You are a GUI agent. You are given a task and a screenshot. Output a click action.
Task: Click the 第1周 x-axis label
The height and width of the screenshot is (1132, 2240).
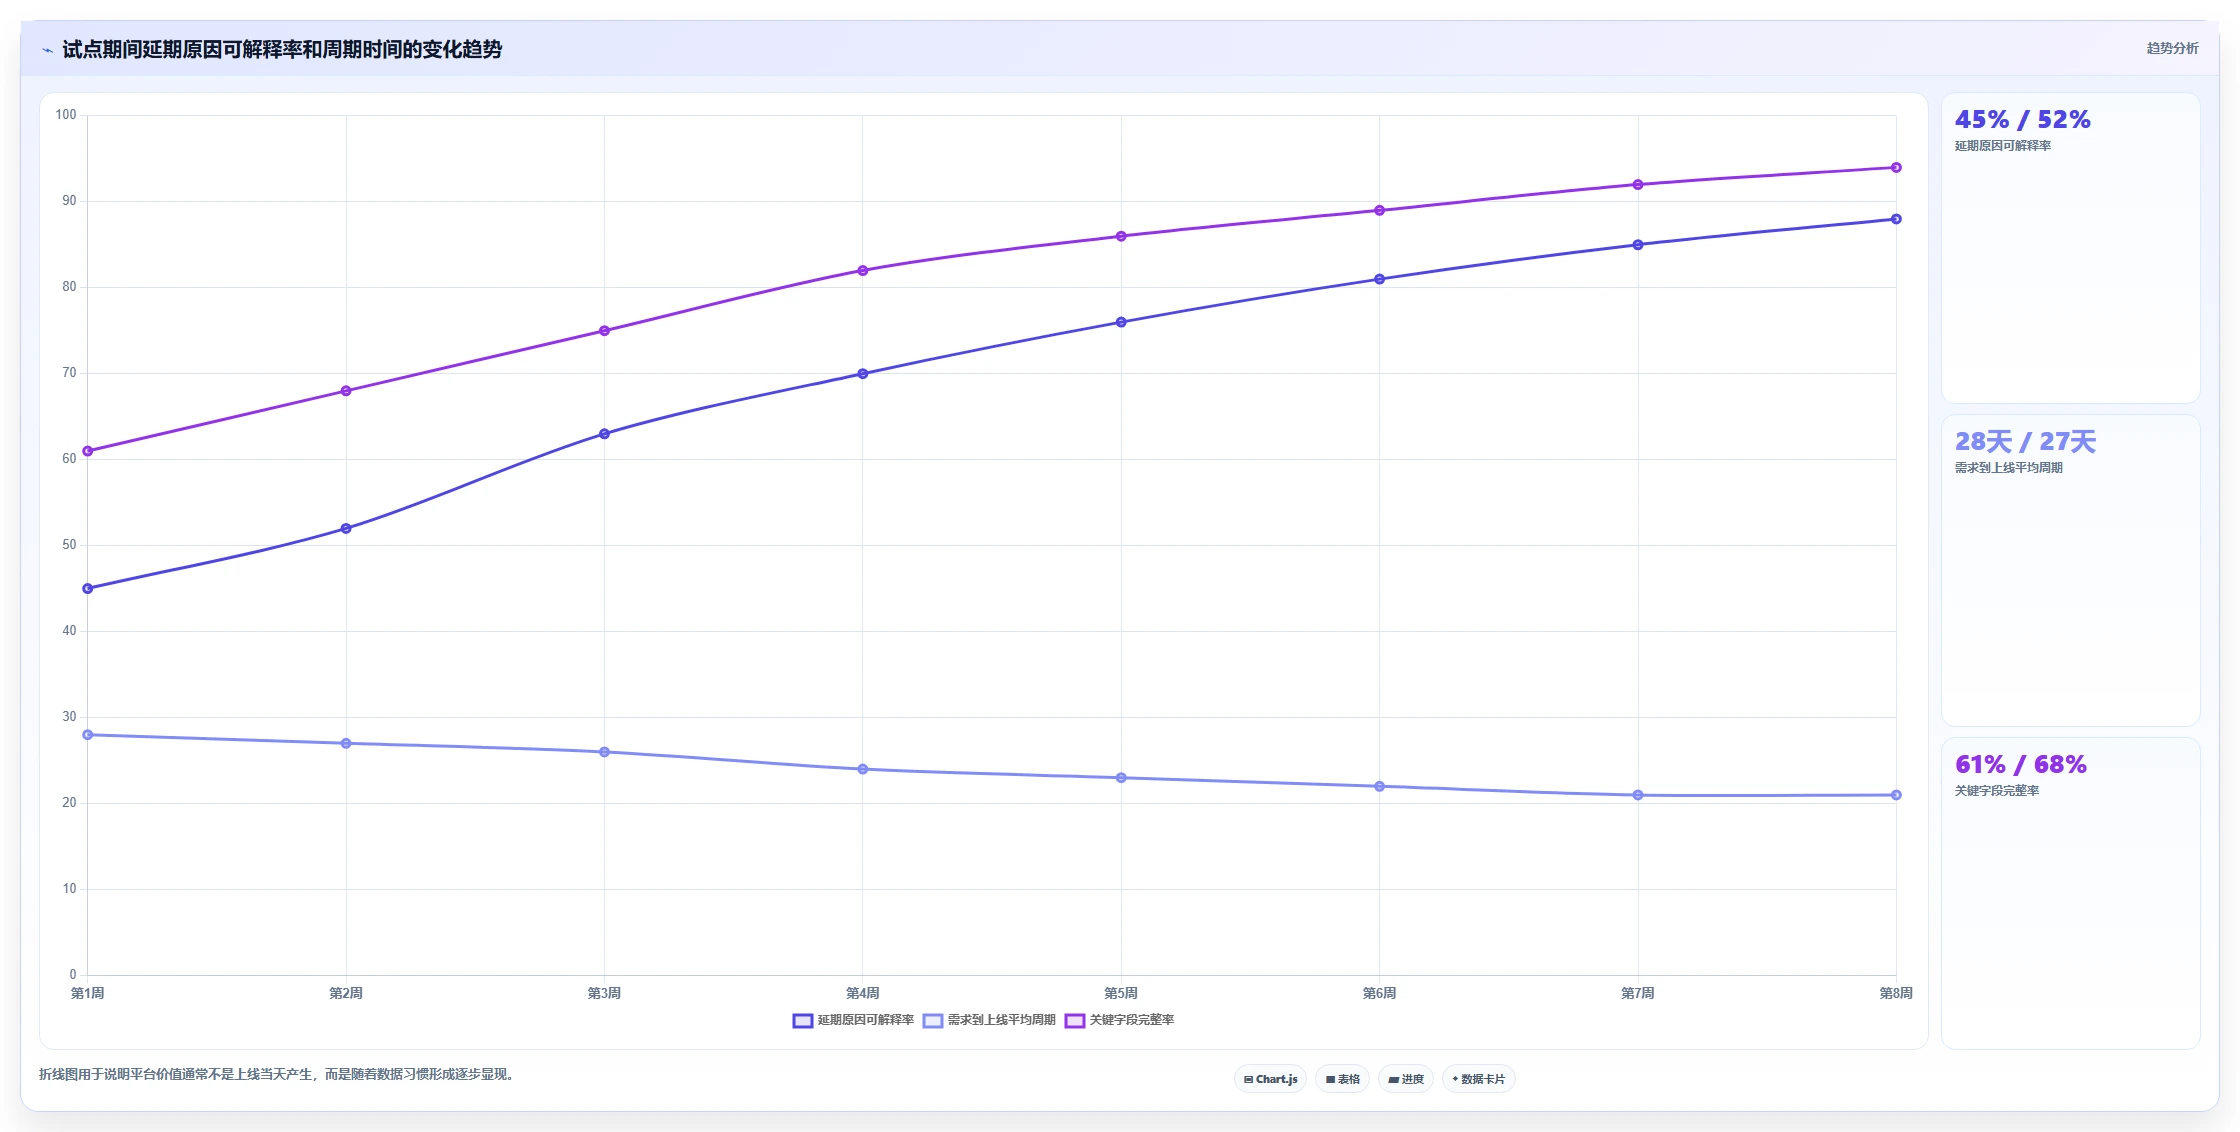(x=88, y=993)
